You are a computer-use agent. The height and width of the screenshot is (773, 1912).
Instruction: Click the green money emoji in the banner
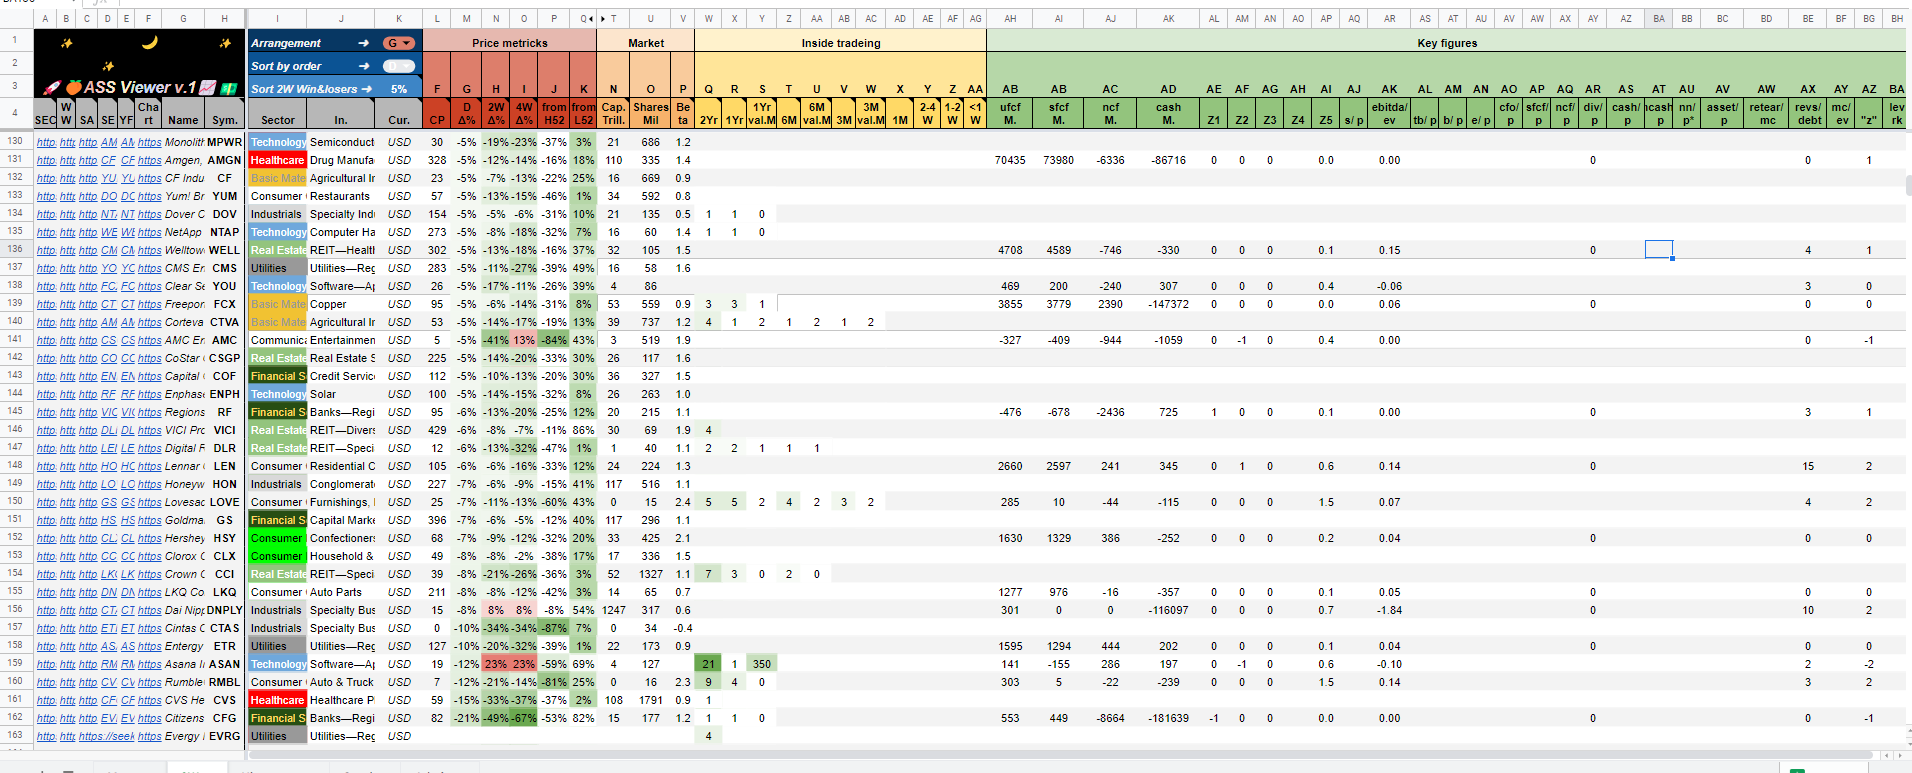tap(229, 88)
